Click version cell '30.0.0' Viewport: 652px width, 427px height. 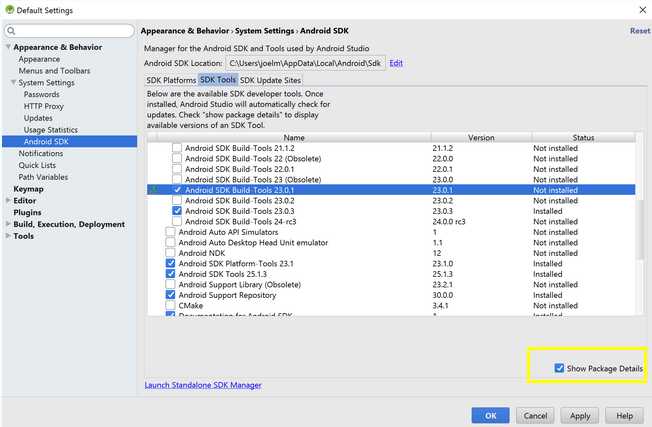(x=442, y=295)
